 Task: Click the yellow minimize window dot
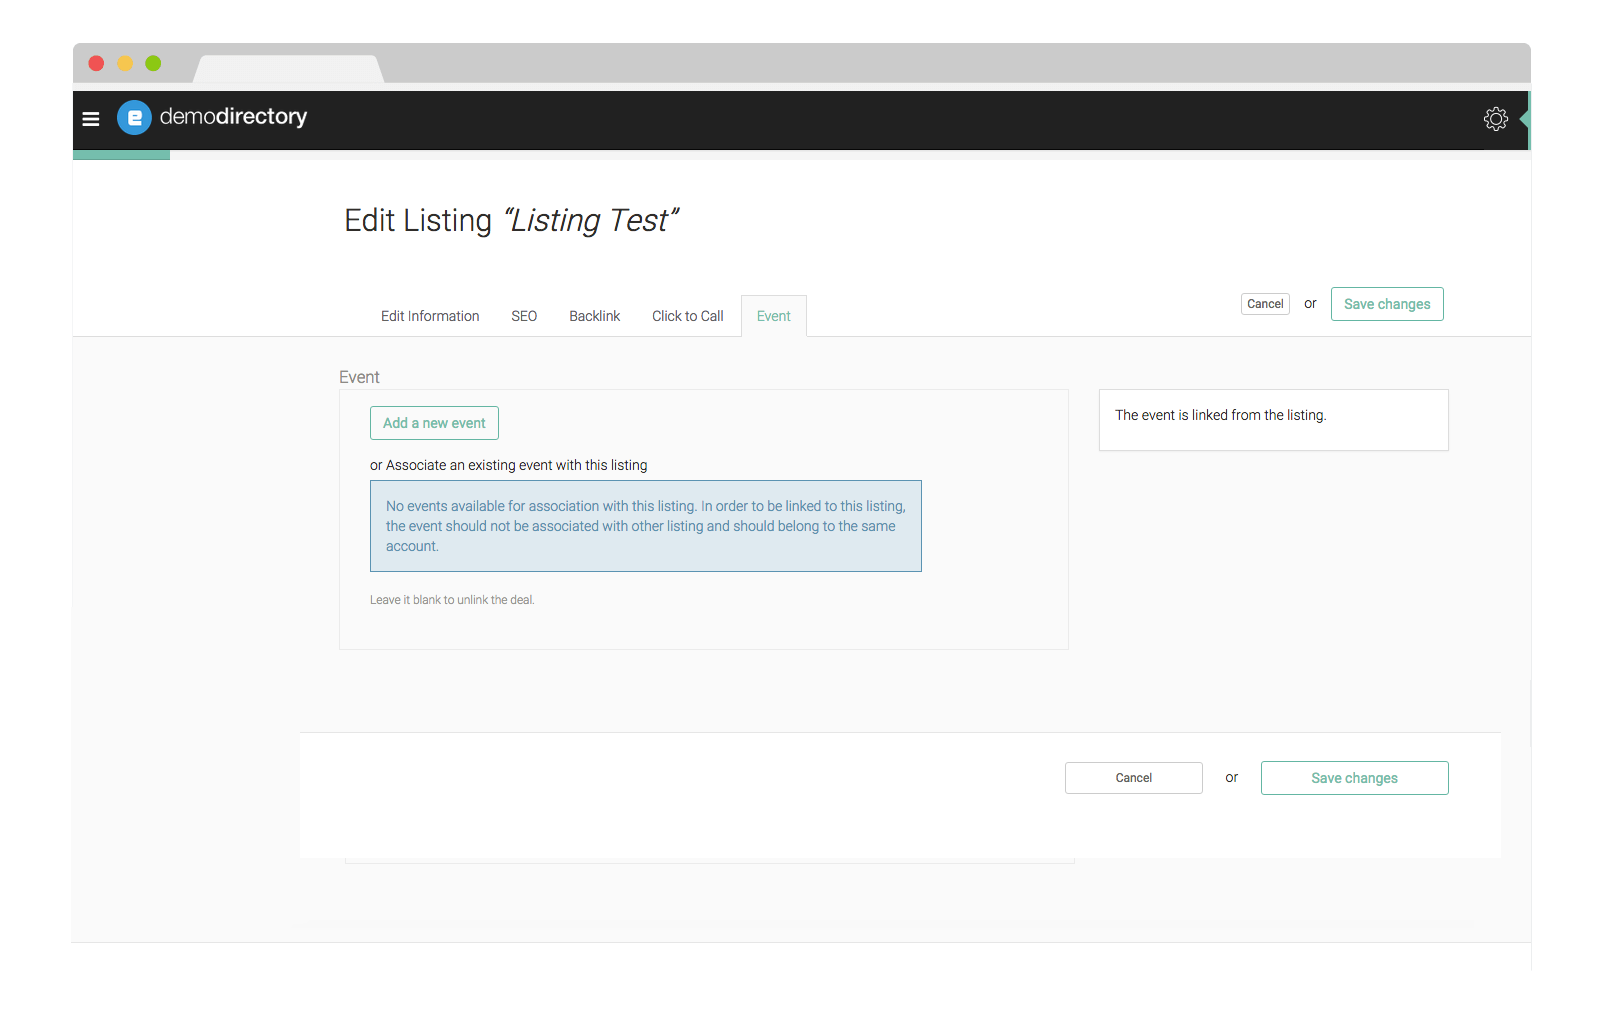tap(125, 63)
